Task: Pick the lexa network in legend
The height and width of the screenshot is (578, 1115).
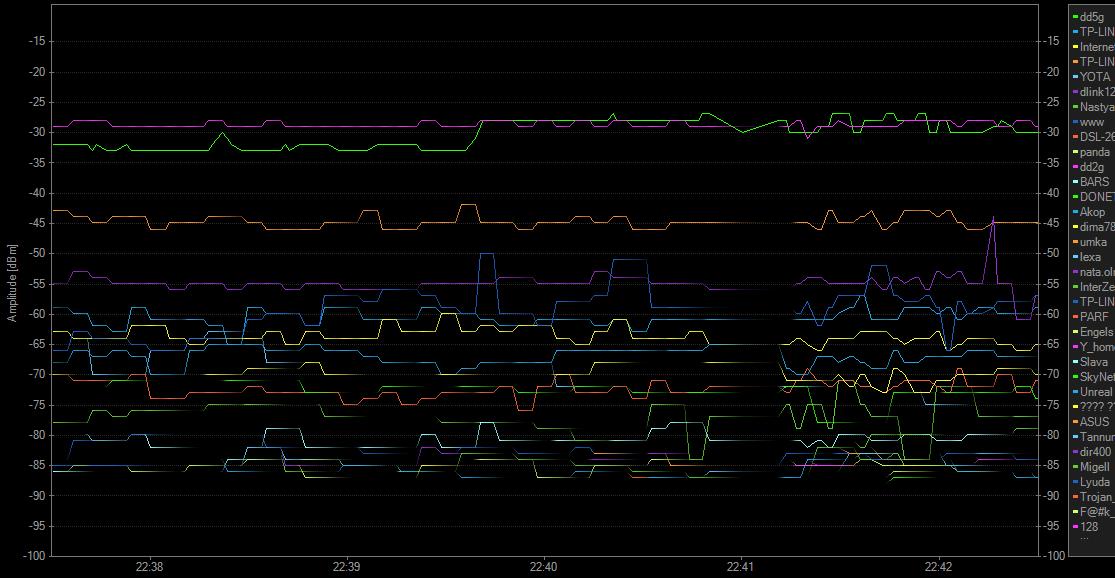Action: coord(1087,257)
